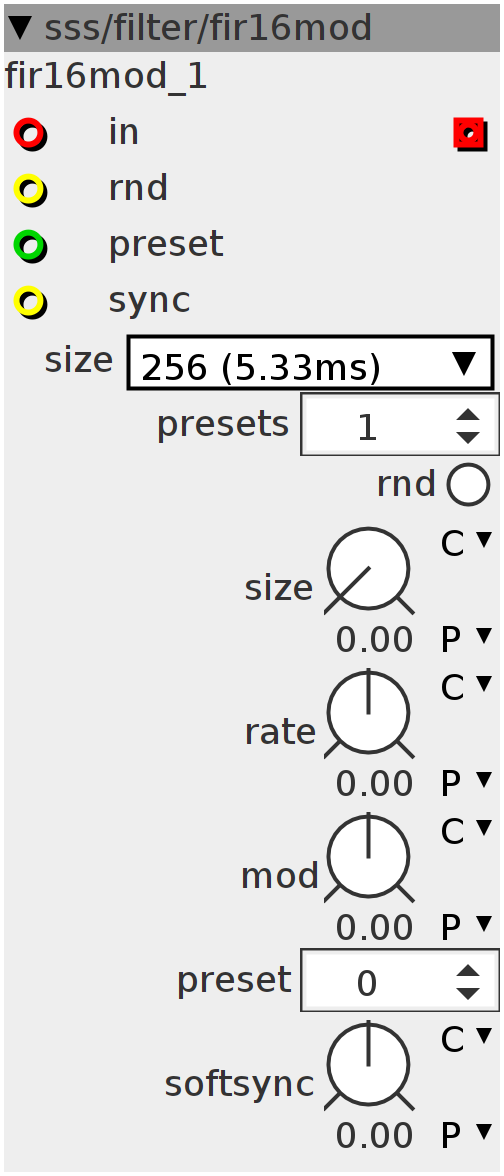The width and height of the screenshot is (504, 1176).
Task: Click the green 'preset' inlet connector
Action: click(x=30, y=246)
